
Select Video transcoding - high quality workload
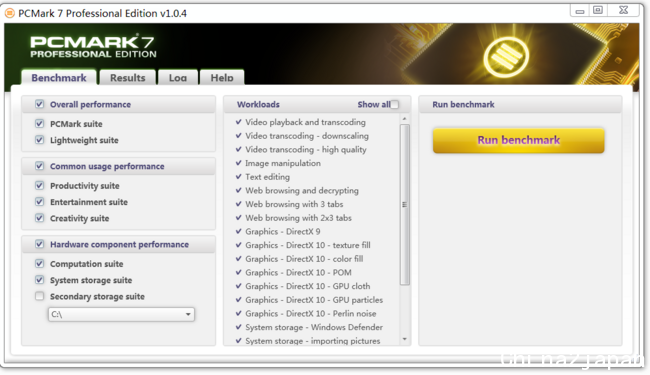click(x=306, y=150)
